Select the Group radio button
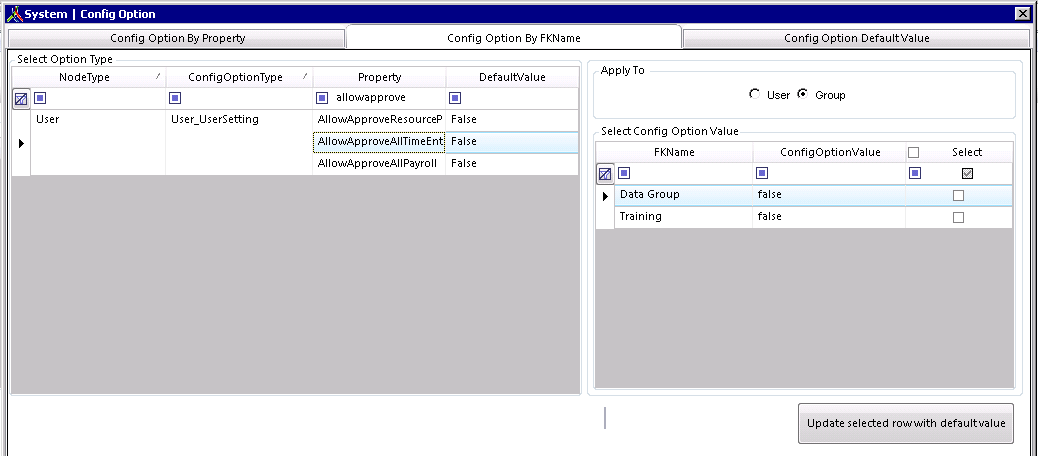Screen dimensions: 1038x456 (802, 95)
